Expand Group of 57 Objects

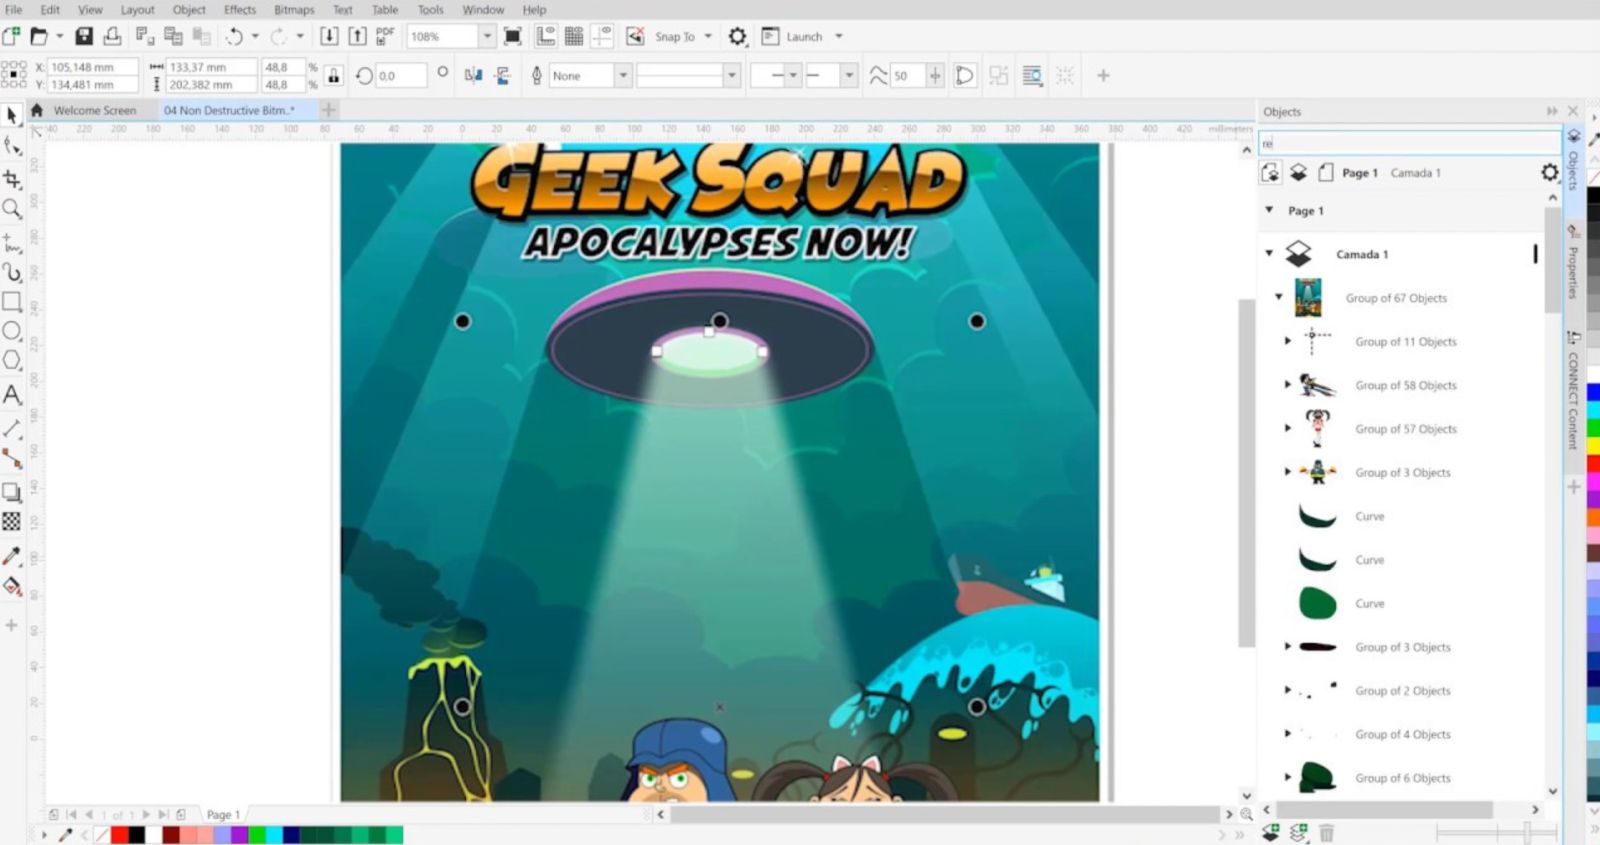pos(1288,428)
